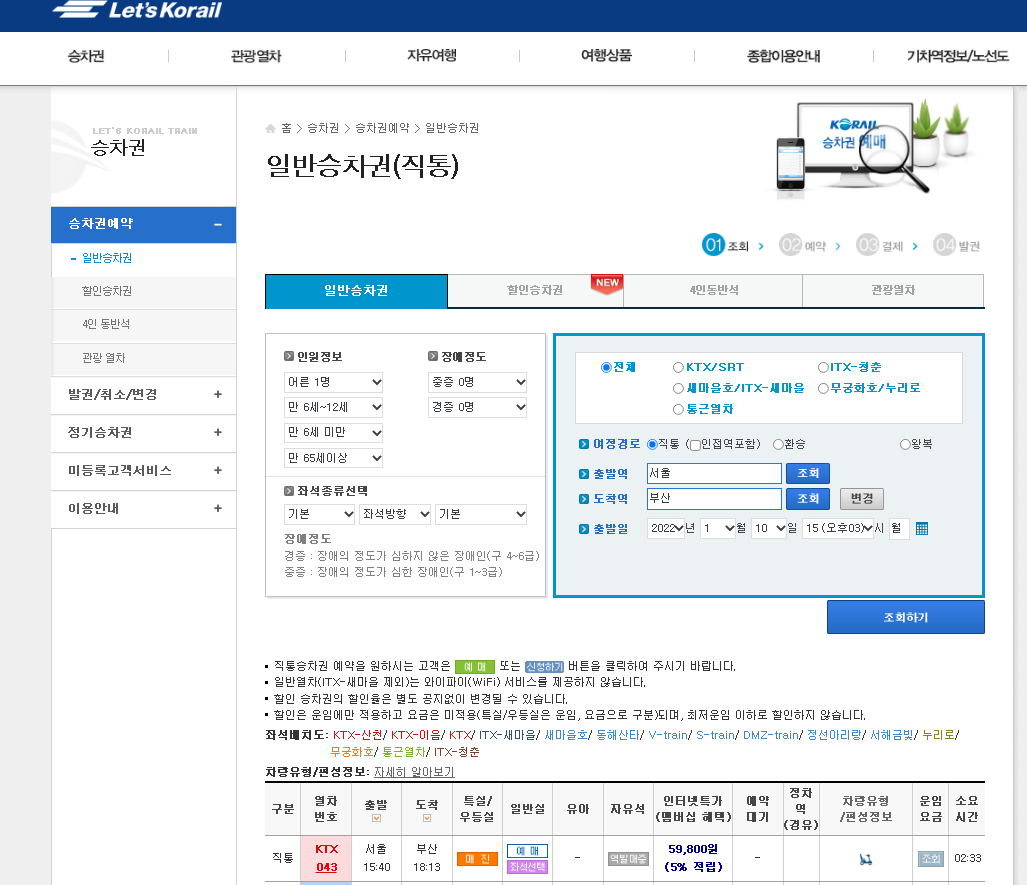The image size is (1027, 885).
Task: Open the KTX-산천 seat map link
Action: coord(358,735)
